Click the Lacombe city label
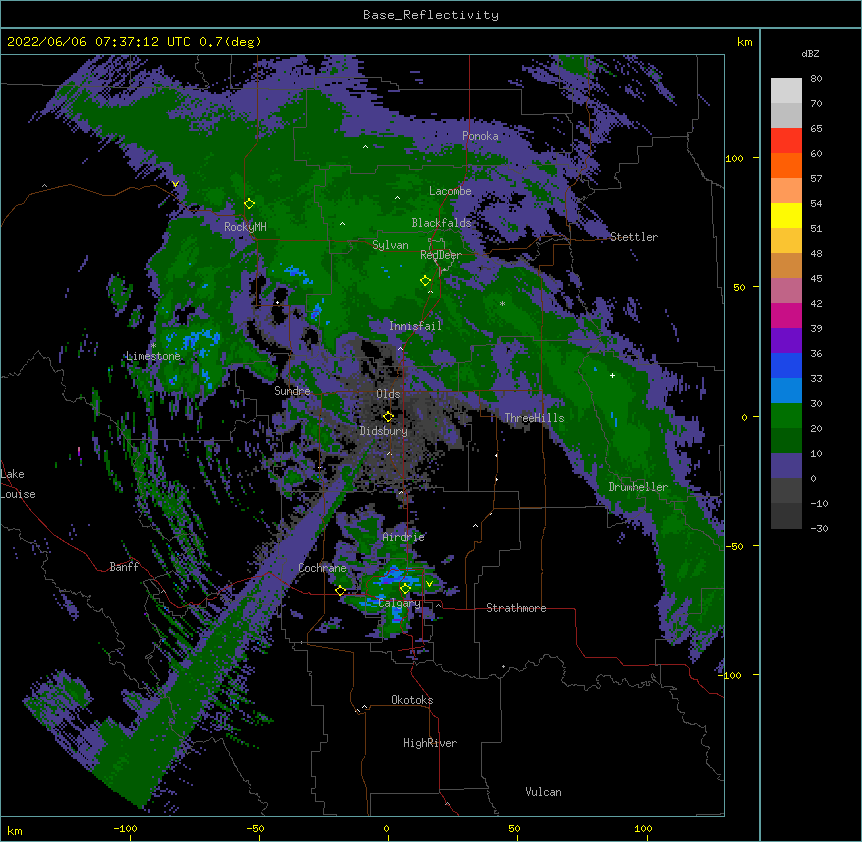 pyautogui.click(x=450, y=191)
